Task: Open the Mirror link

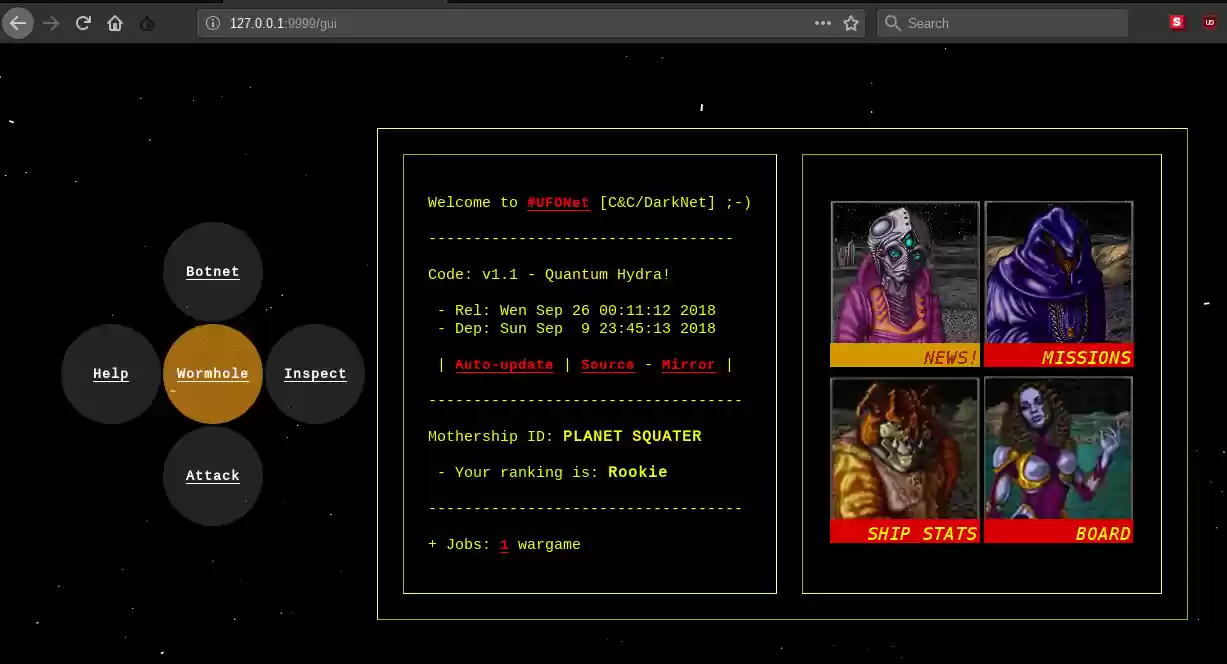Action: pos(688,365)
